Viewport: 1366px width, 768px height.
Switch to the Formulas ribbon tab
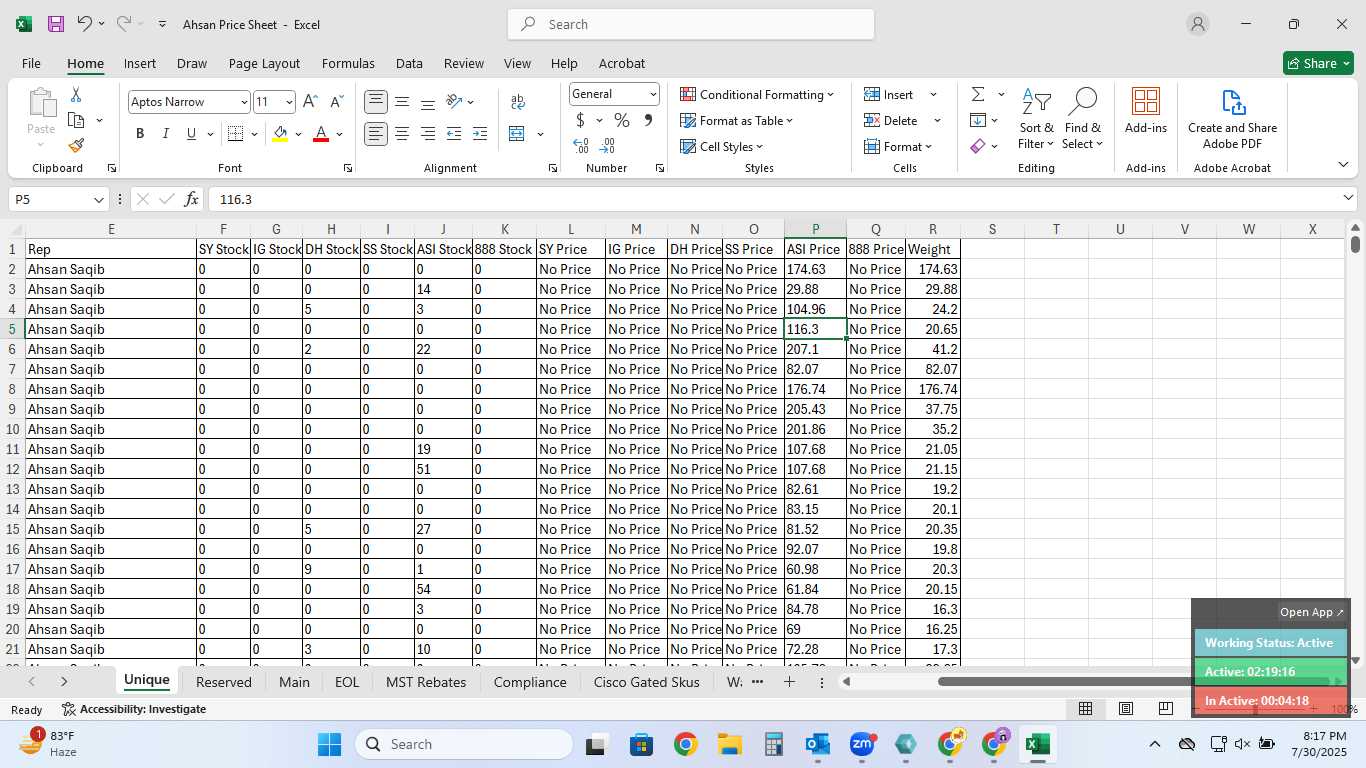[x=348, y=63]
